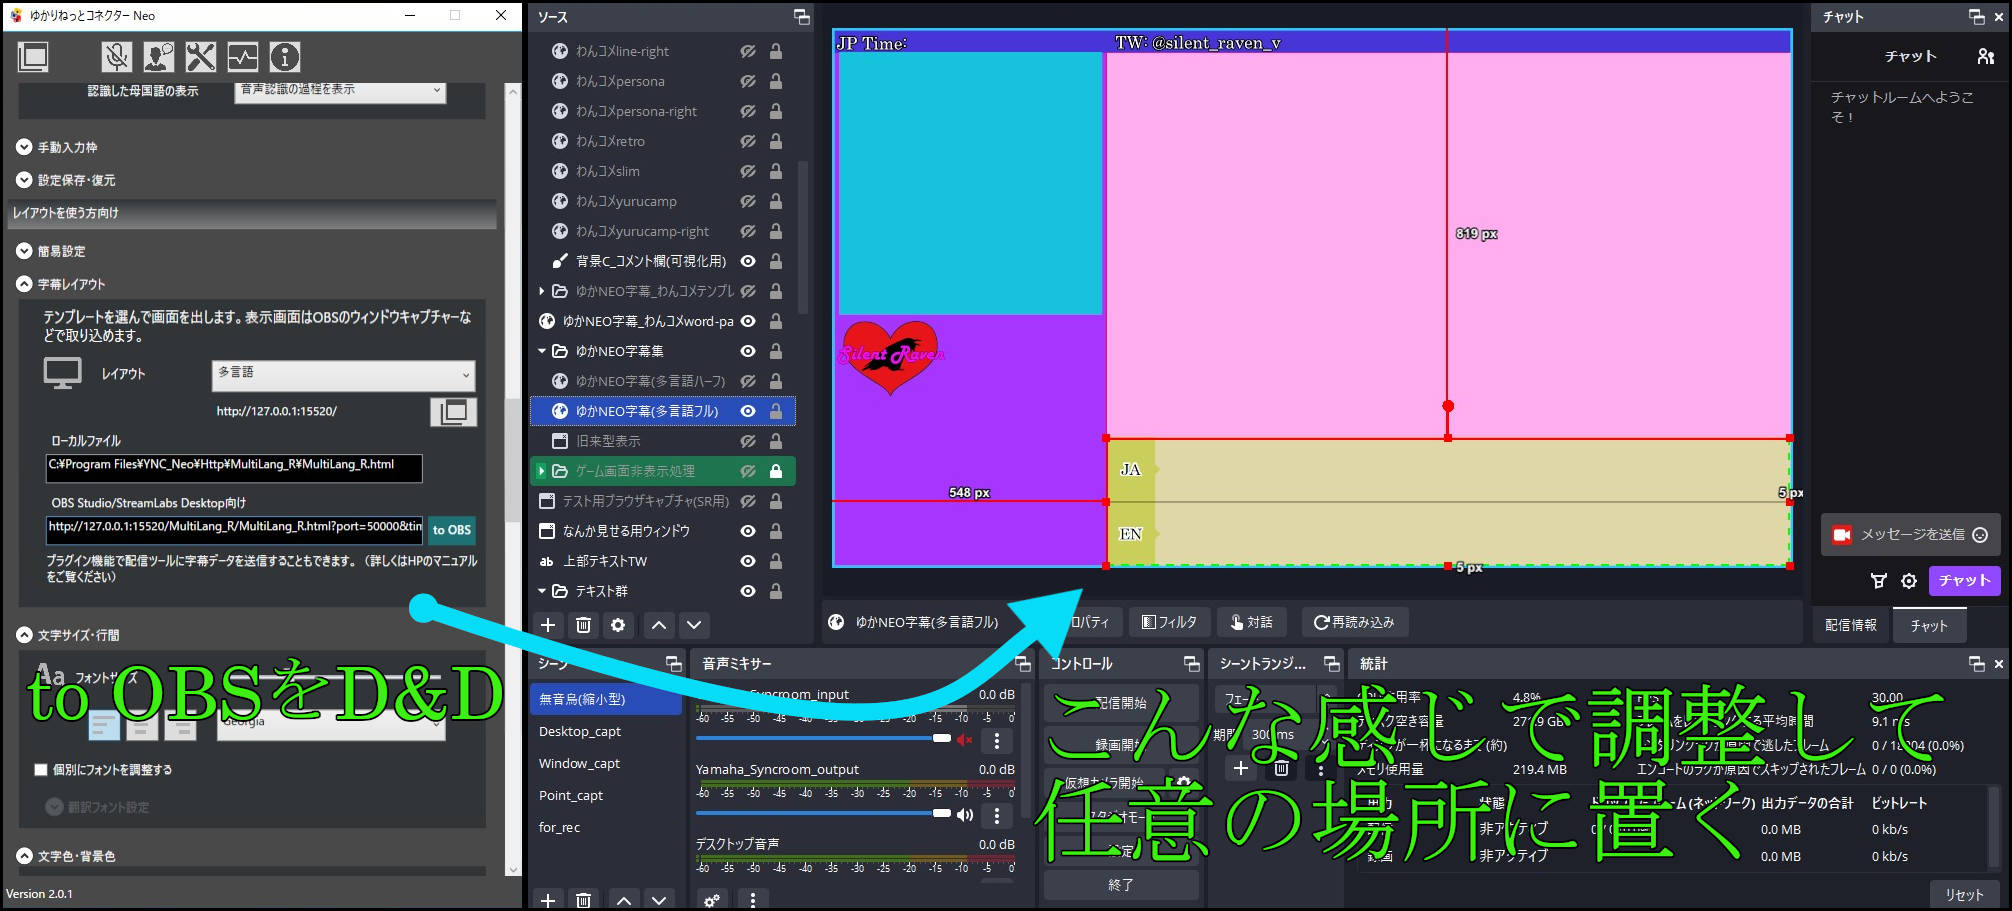Collapse ゆかNEO字幕集 group
Viewport: 2012px width, 911px height.
tap(542, 351)
